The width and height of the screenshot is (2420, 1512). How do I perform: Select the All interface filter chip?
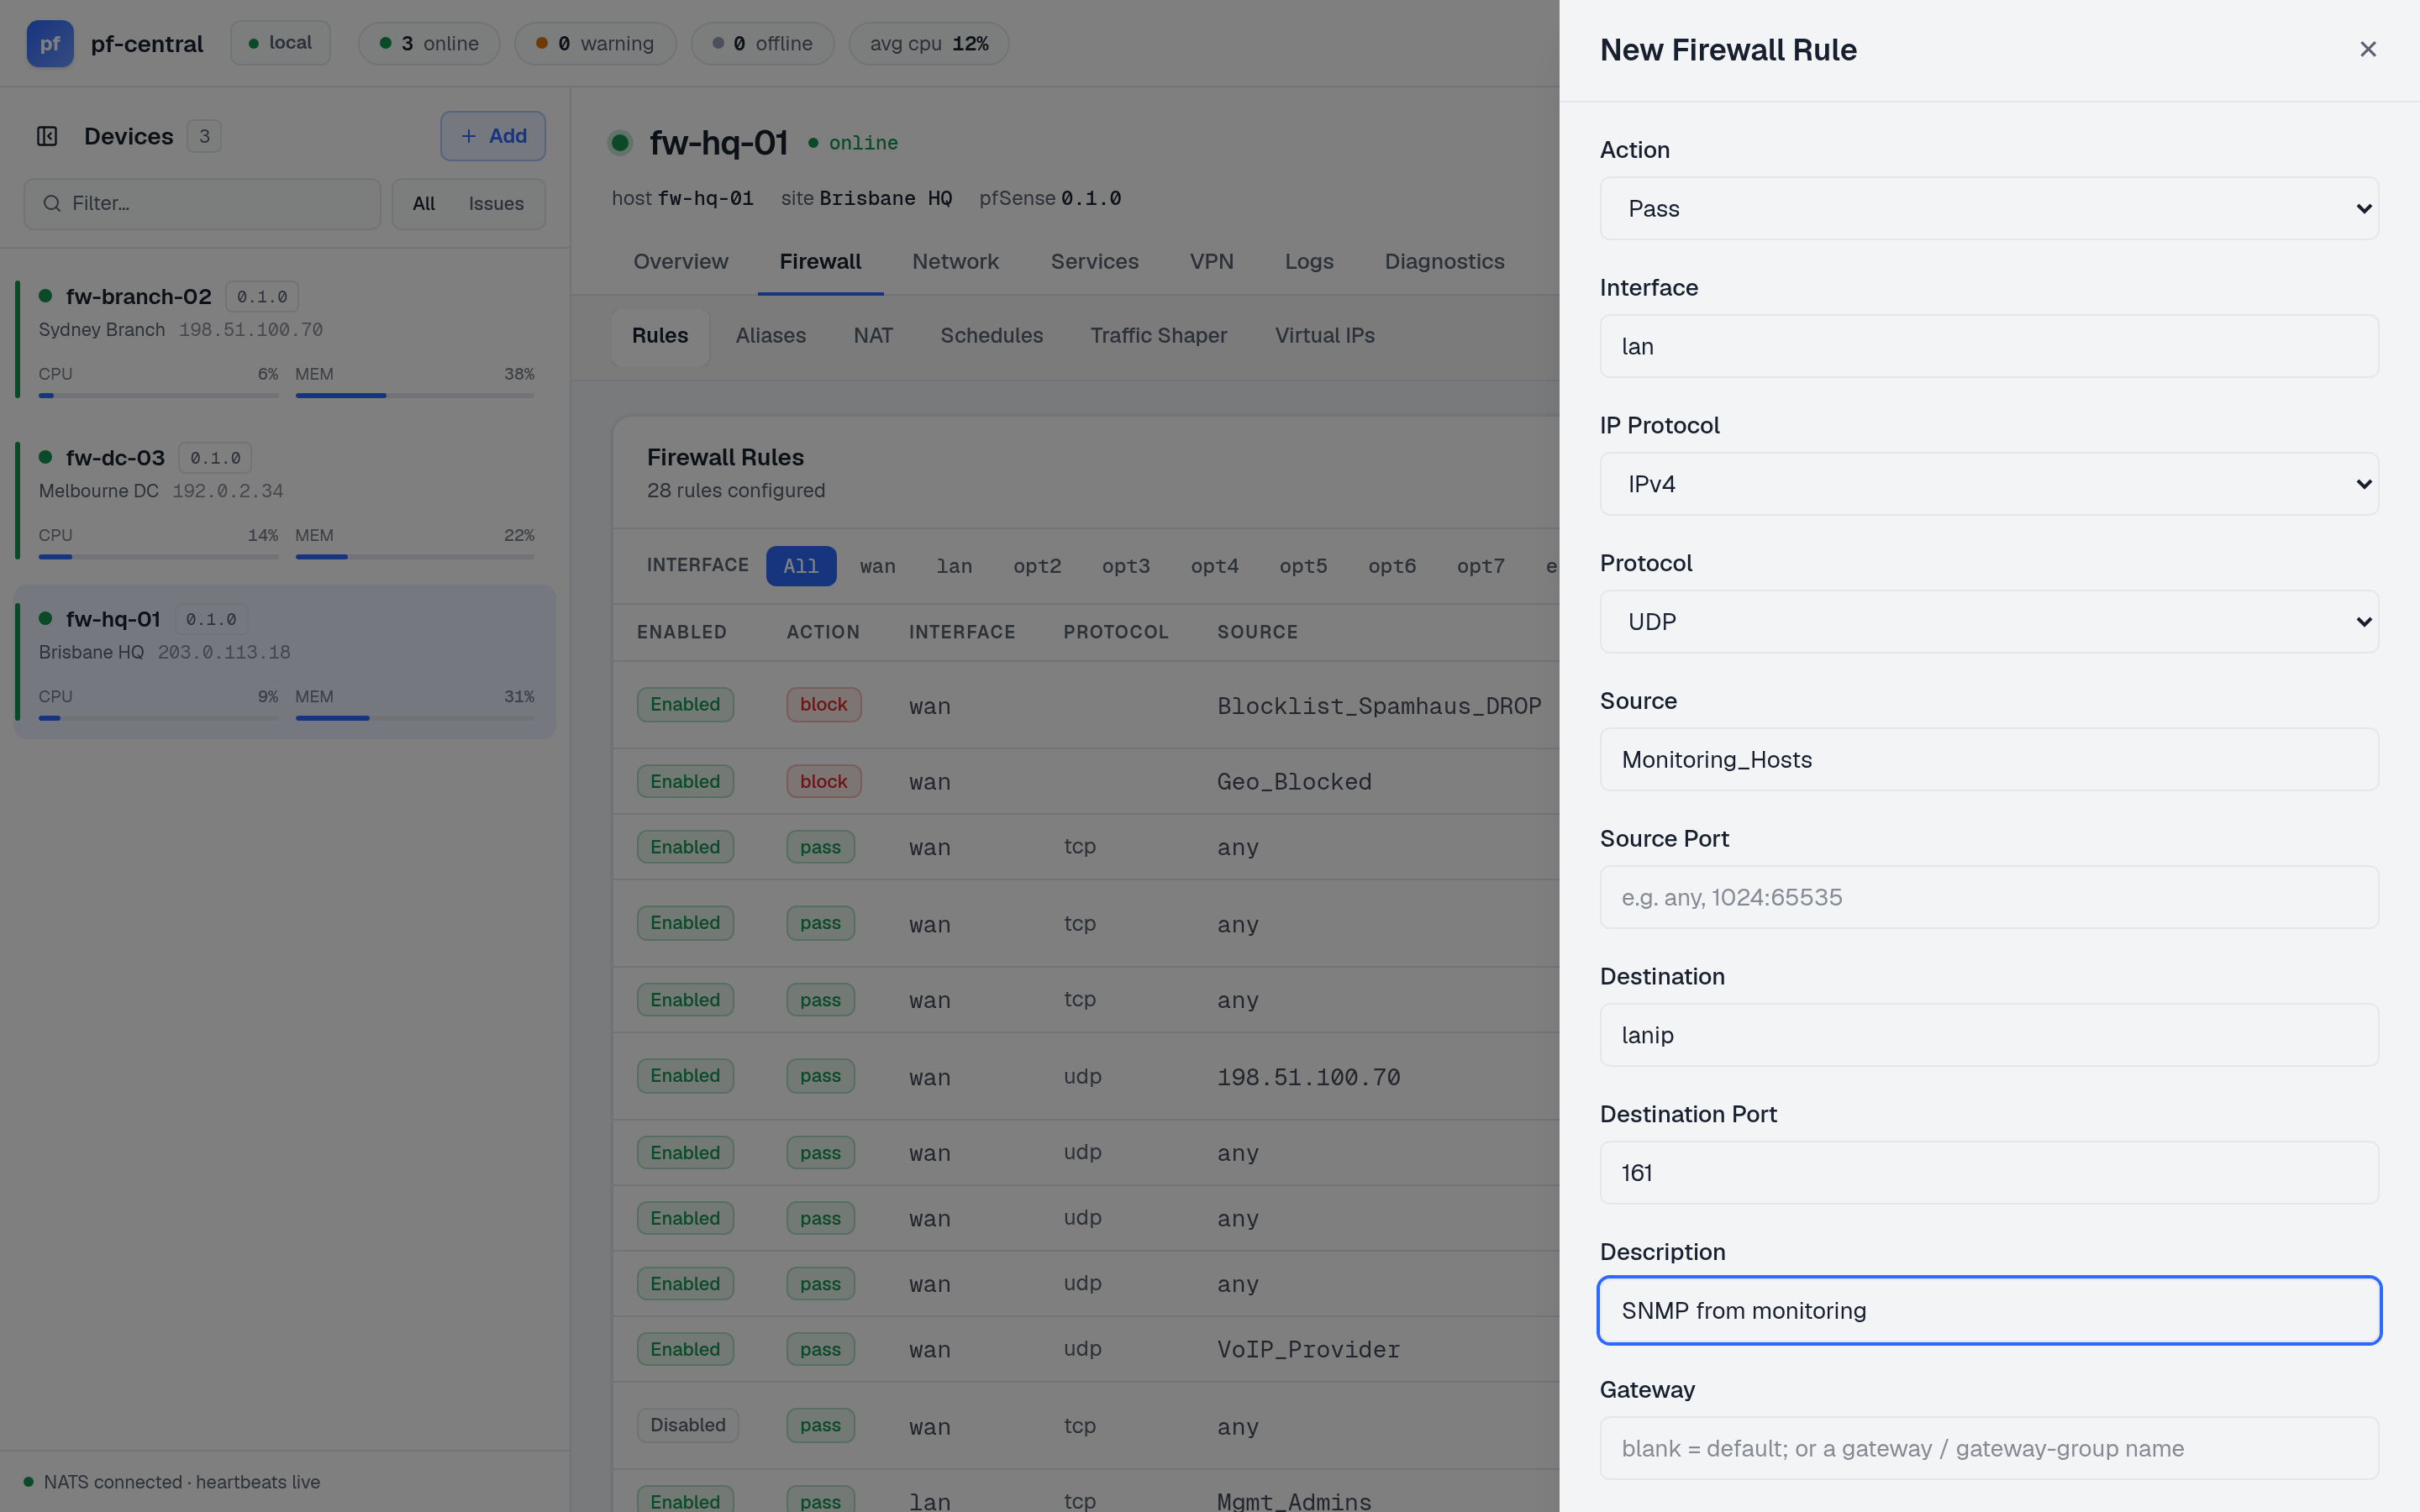pyautogui.click(x=801, y=566)
